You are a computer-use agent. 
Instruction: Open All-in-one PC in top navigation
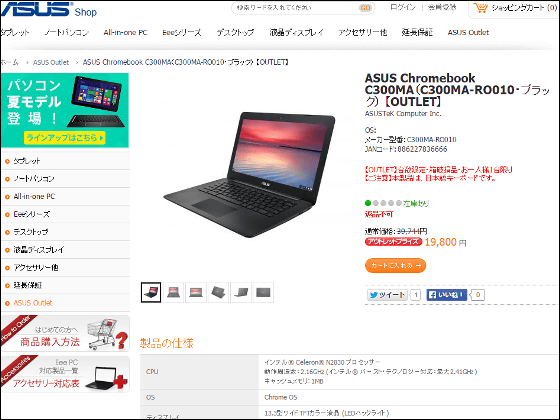(125, 32)
